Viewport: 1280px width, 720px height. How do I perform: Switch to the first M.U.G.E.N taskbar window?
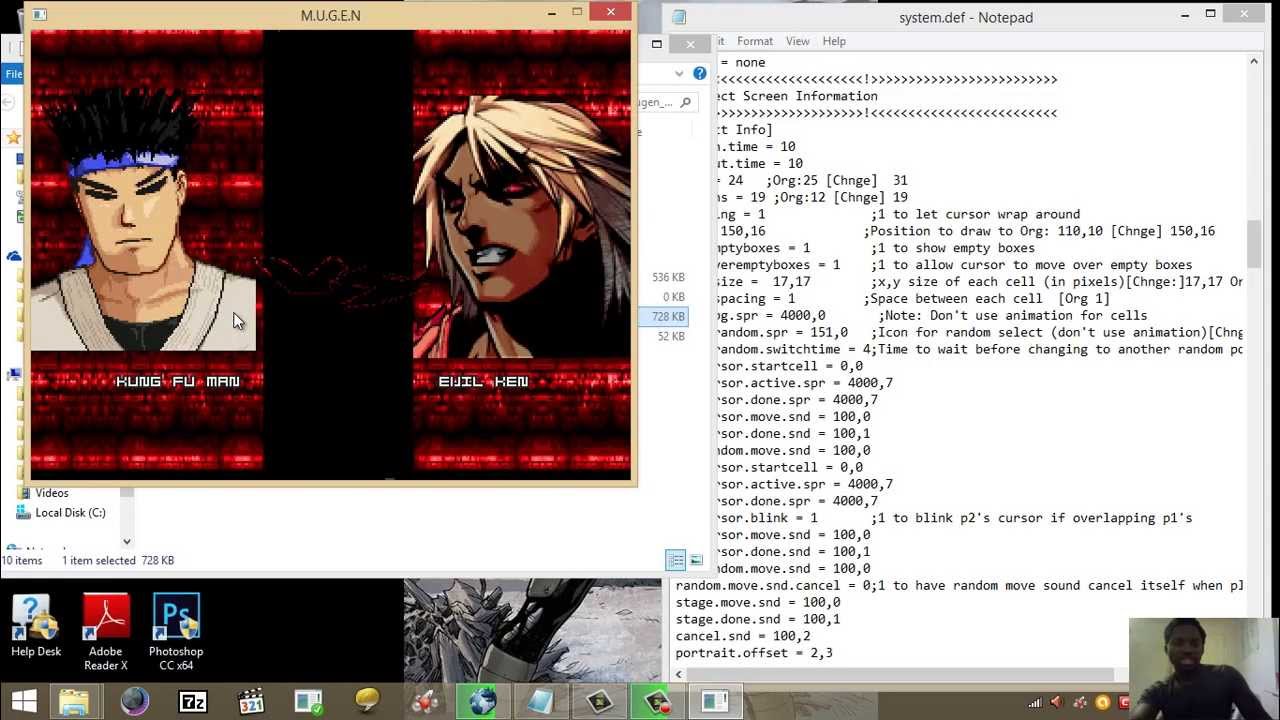click(x=599, y=702)
